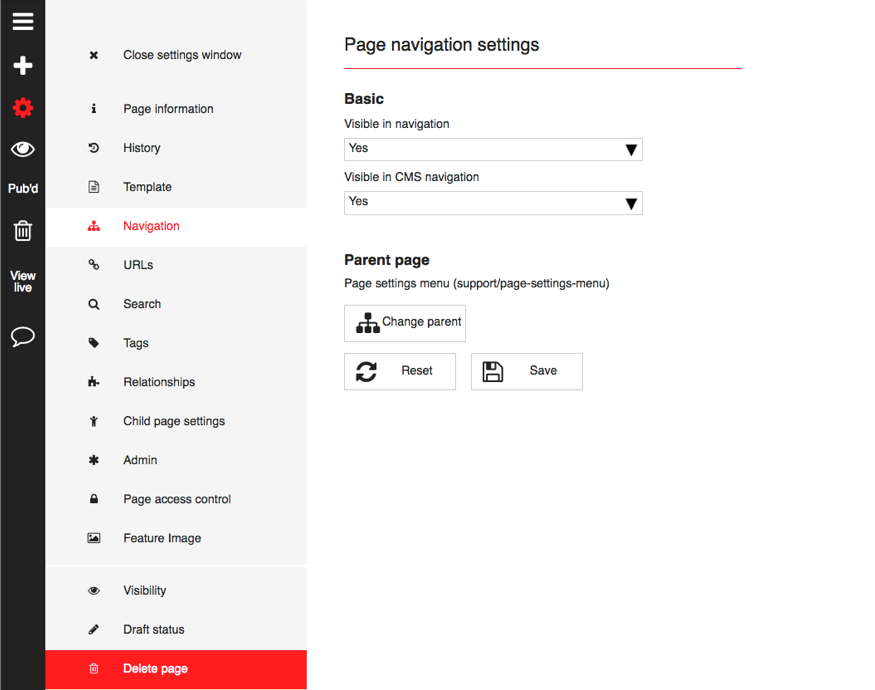Click the floppy disk icon on Save
Screen dimensions: 875x690
[x=493, y=371]
